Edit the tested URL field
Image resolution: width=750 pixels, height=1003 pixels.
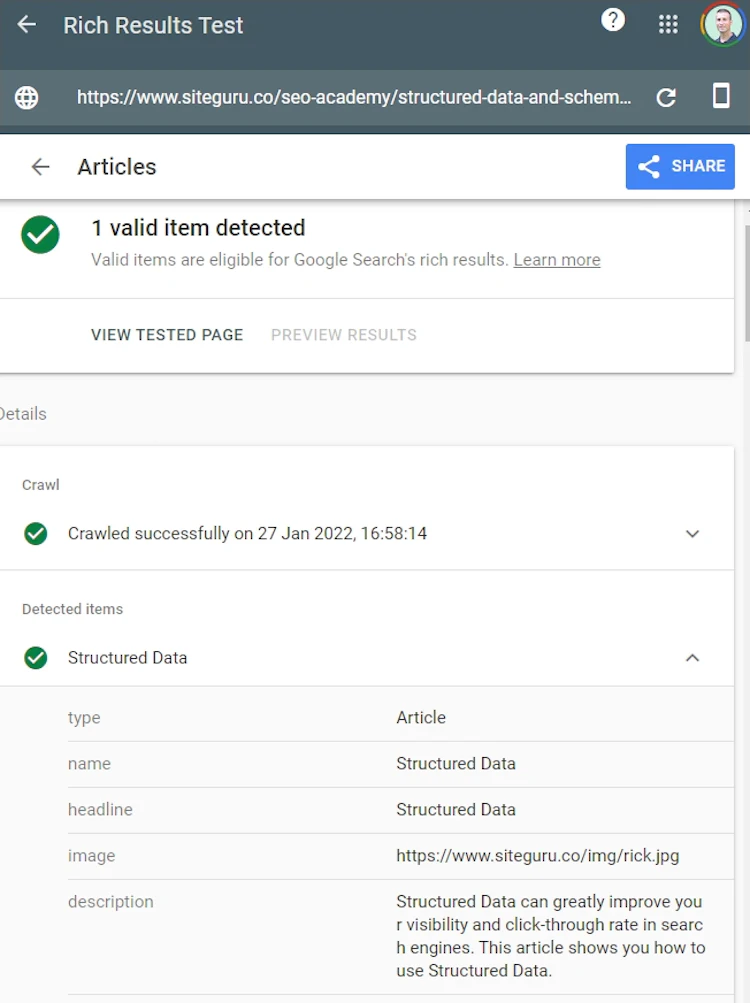(x=354, y=97)
